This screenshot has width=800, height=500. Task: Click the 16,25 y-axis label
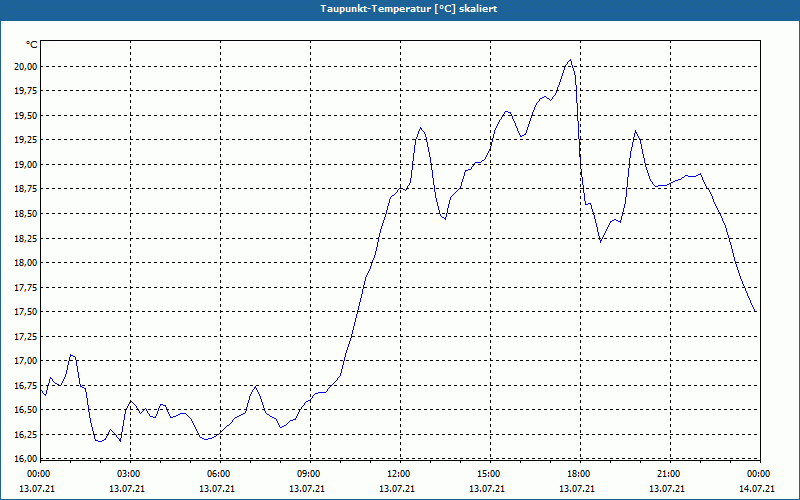[x=26, y=434]
